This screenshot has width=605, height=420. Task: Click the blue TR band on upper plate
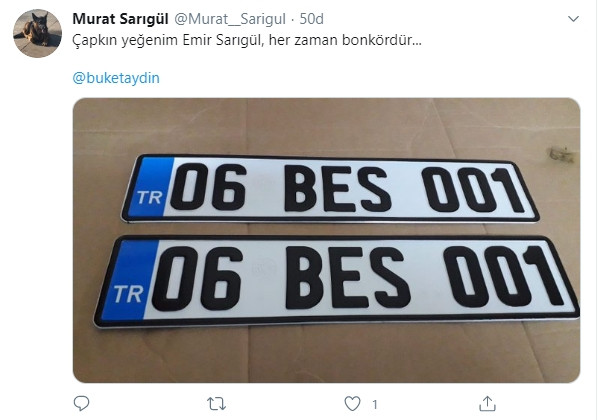(153, 188)
